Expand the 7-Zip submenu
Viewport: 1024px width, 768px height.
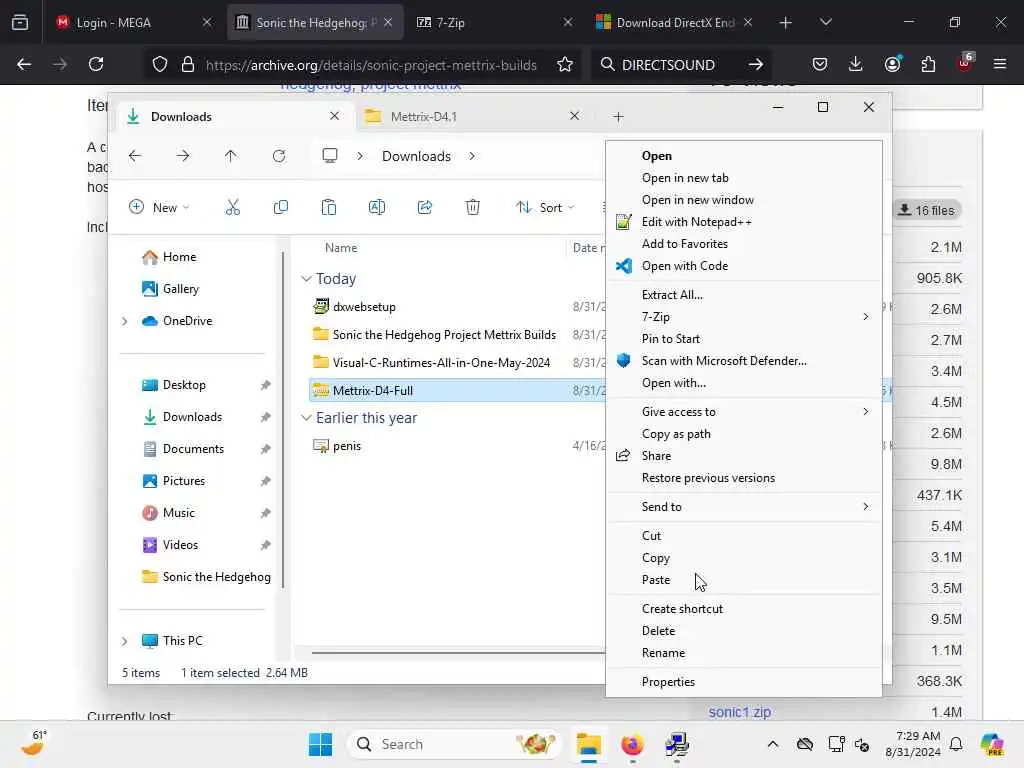[865, 317]
